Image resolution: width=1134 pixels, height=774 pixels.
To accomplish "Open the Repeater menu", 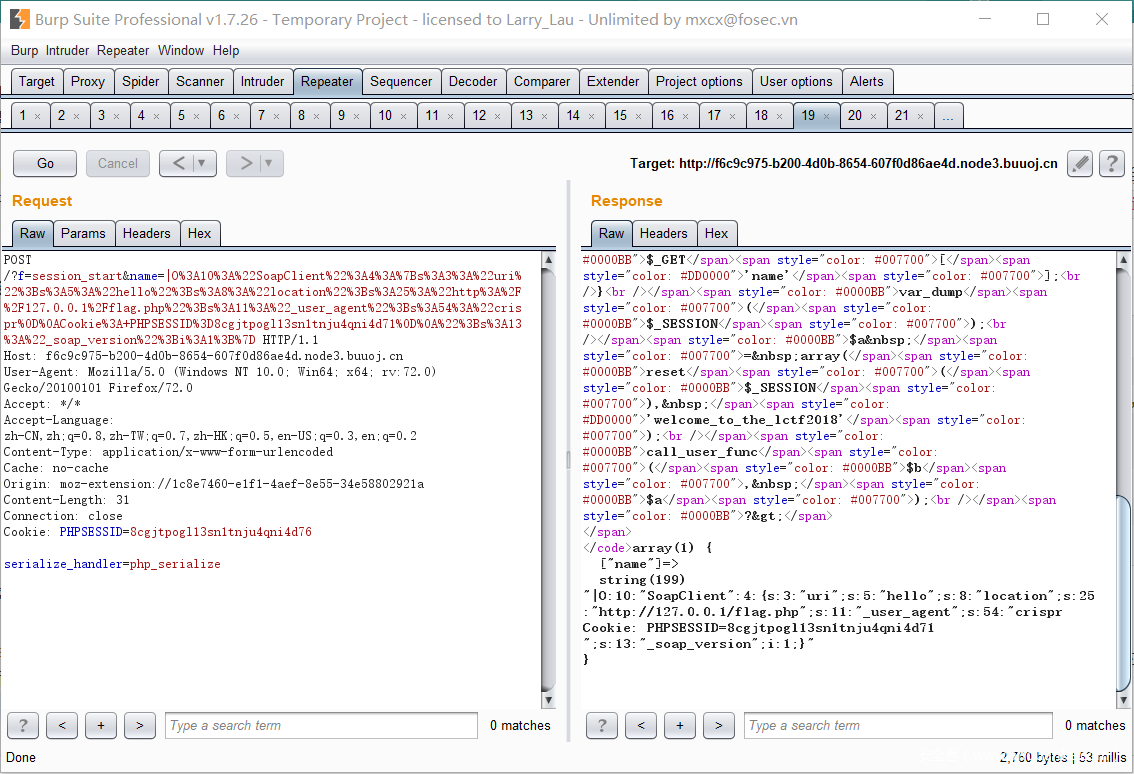I will [123, 51].
